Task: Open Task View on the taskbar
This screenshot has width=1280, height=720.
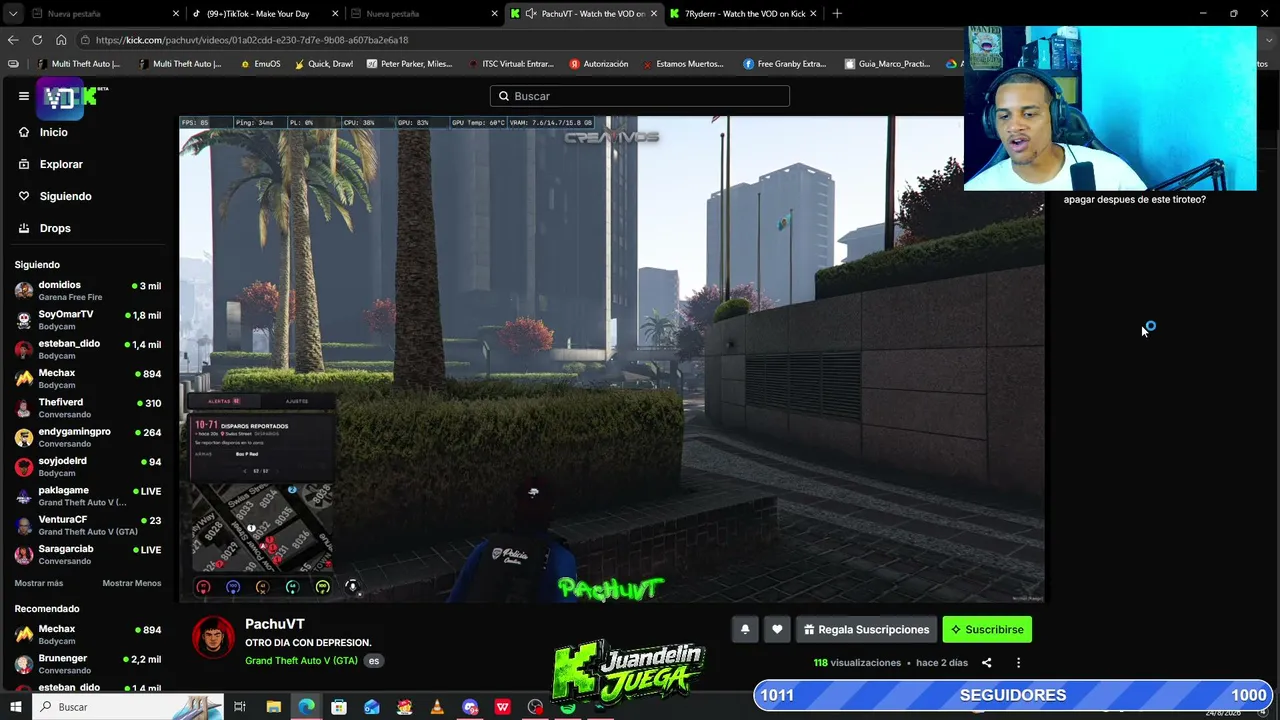Action: click(240, 707)
